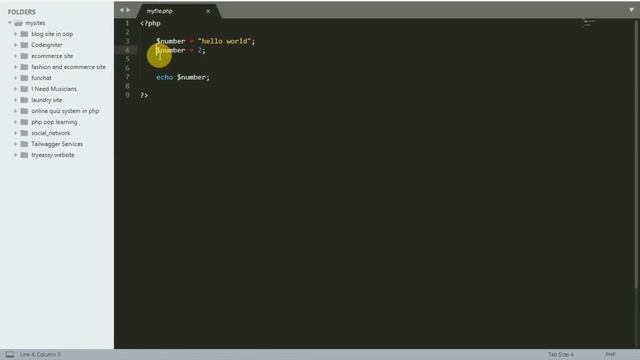Expand the funchat folder arrow

tap(16, 78)
